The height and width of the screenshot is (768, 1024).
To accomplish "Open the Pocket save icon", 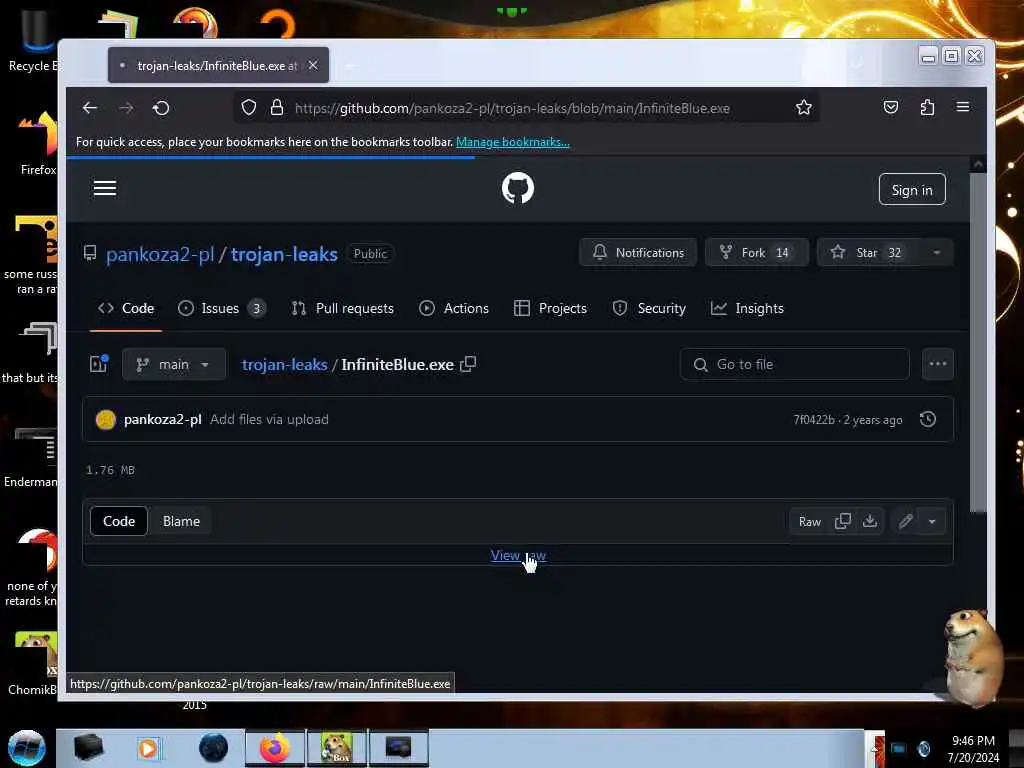I will 891,107.
